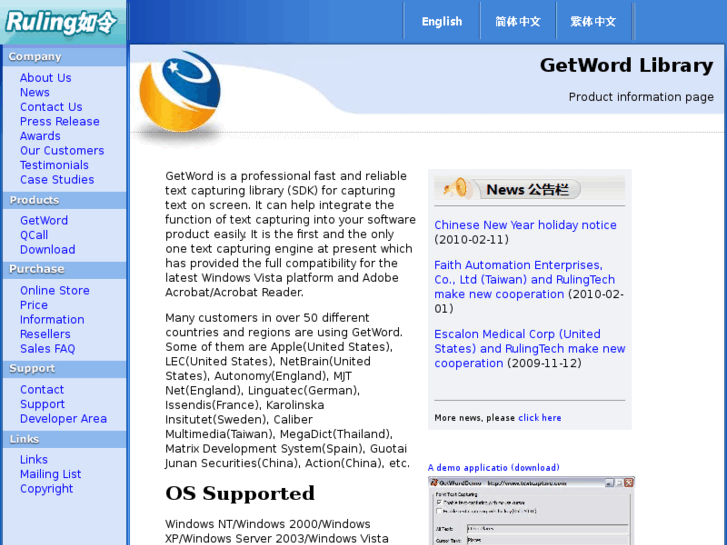Viewport: 727px width, 545px height.
Task: Open the Resellers page
Action: [45, 334]
